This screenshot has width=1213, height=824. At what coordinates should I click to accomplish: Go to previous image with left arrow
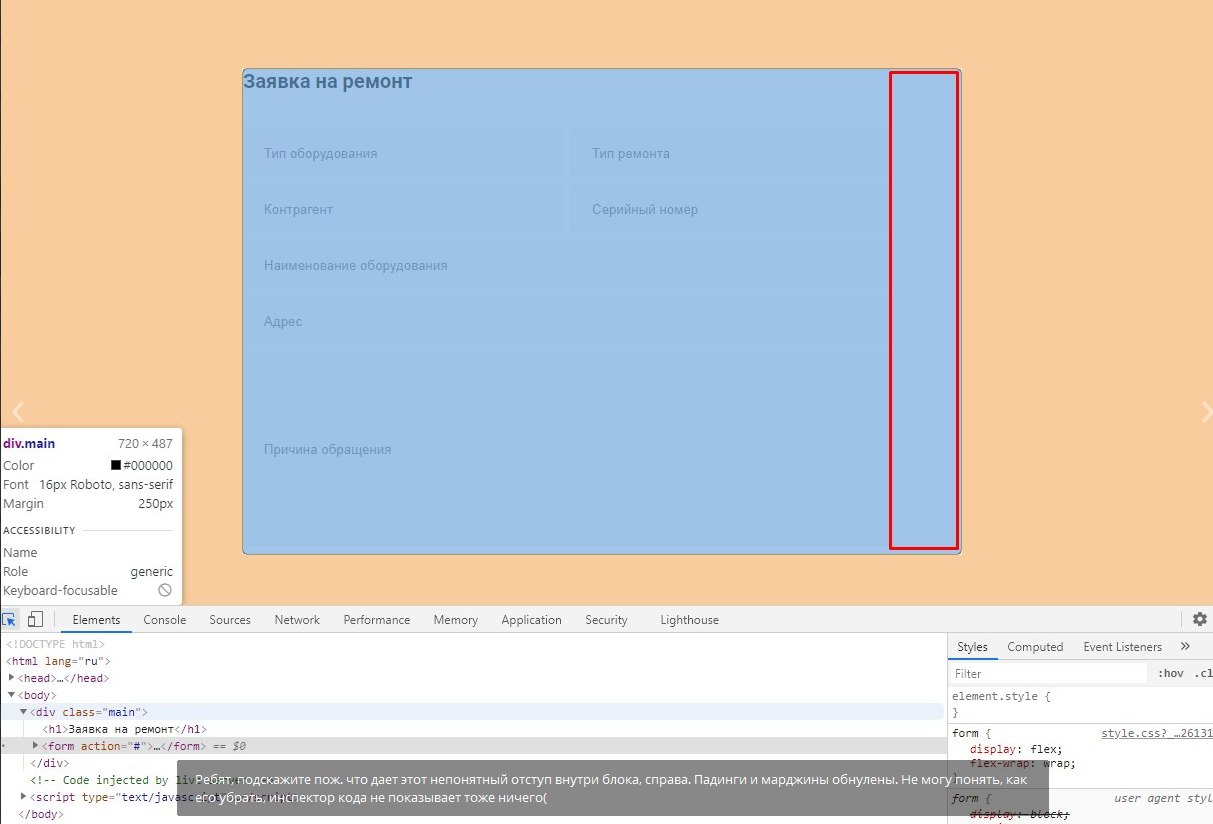17,410
